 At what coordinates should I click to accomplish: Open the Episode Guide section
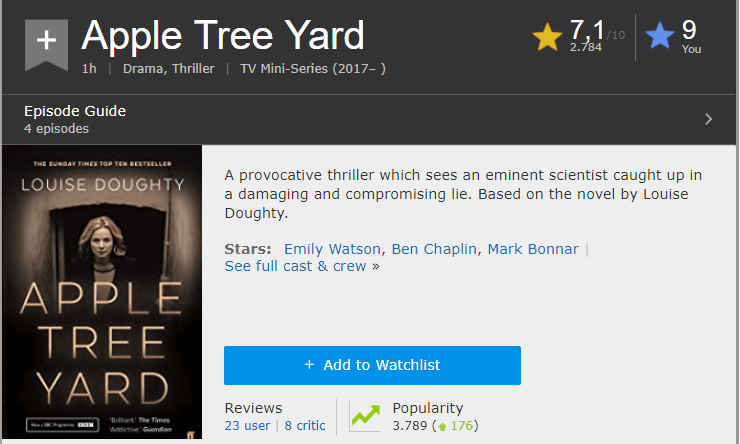(x=75, y=111)
